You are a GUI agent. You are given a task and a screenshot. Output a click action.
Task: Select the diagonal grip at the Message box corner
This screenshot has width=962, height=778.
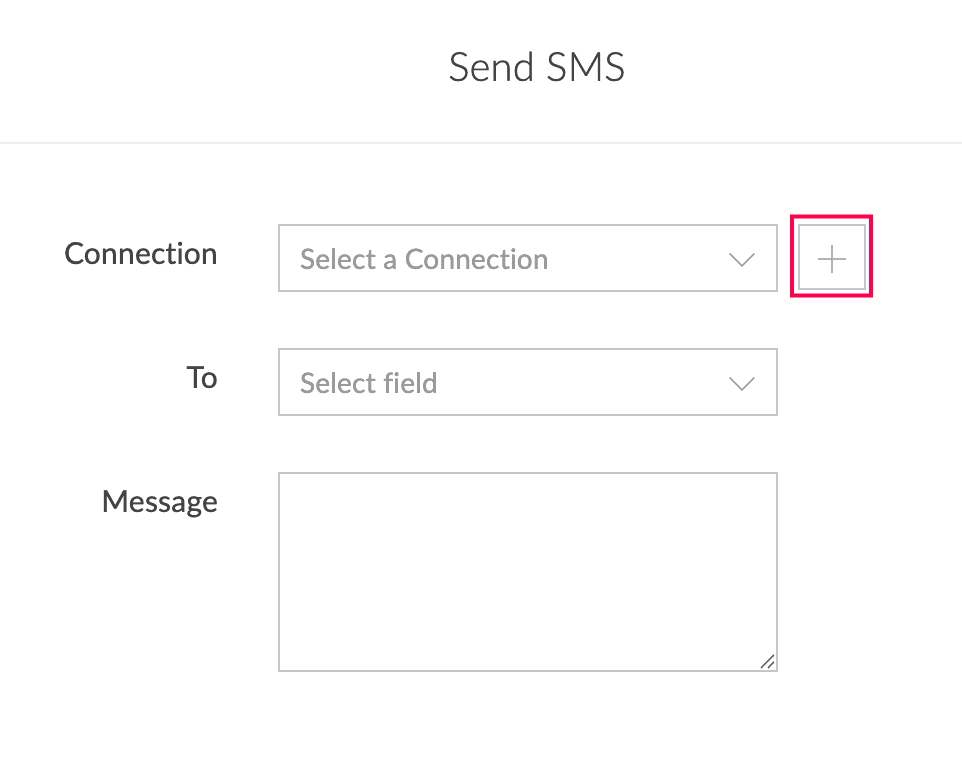coord(767,661)
